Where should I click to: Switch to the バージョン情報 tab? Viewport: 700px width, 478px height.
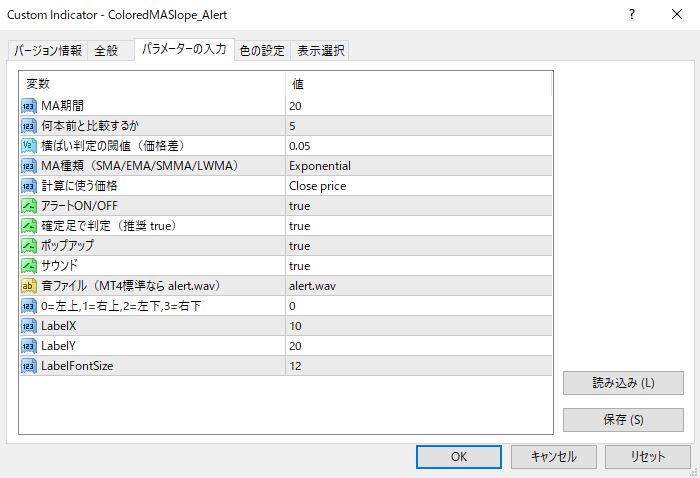click(x=48, y=51)
